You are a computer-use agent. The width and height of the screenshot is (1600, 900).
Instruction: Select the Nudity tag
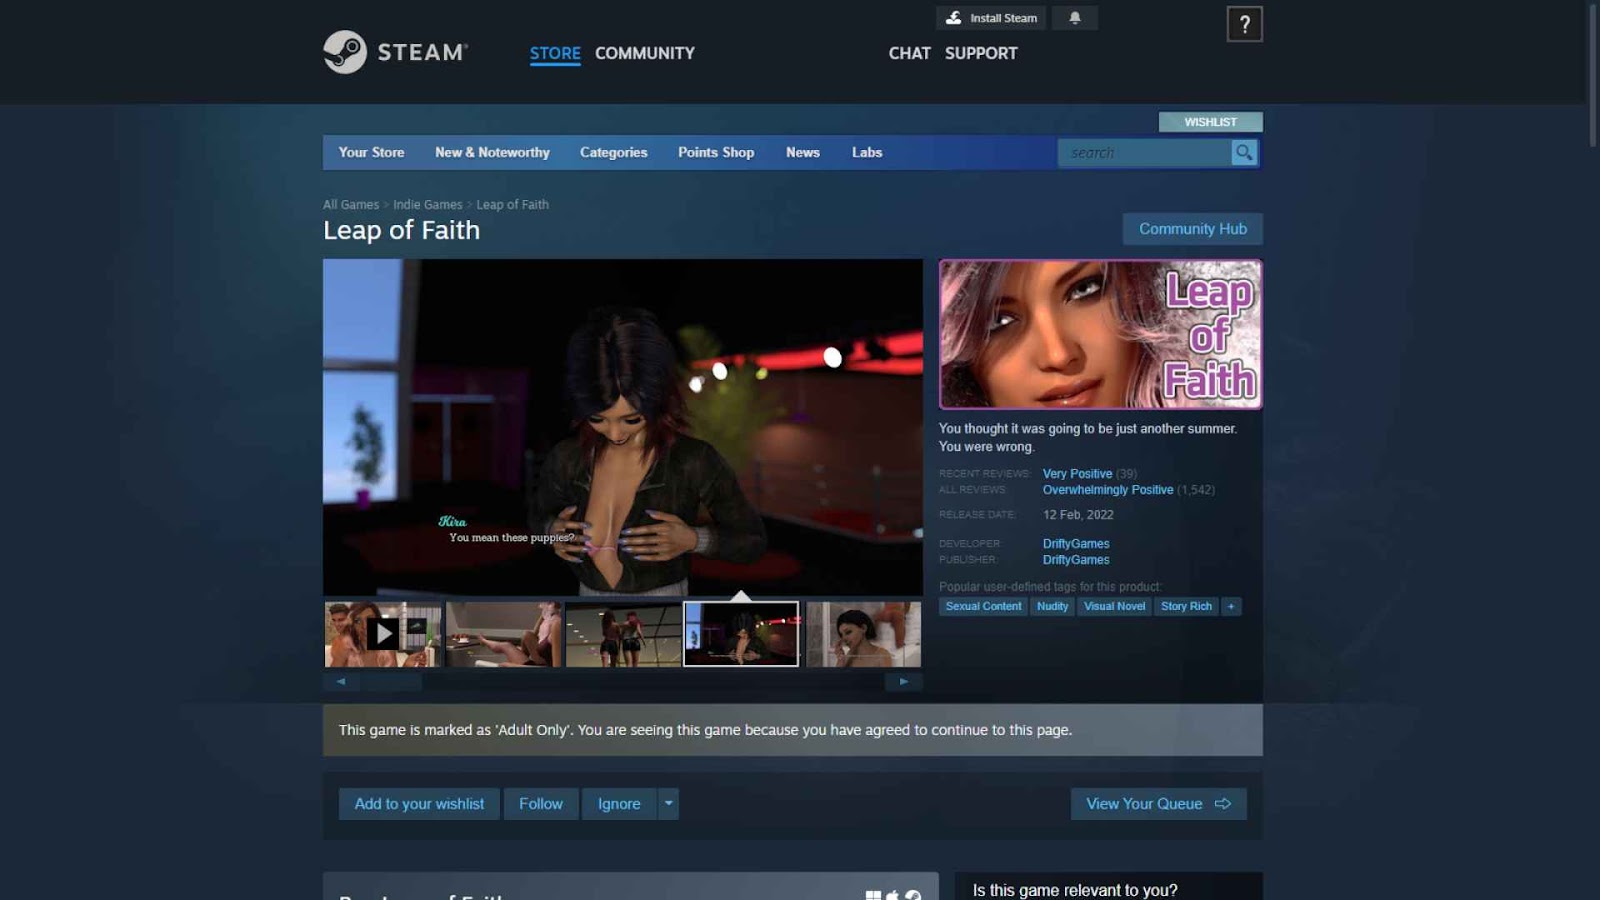click(x=1053, y=606)
